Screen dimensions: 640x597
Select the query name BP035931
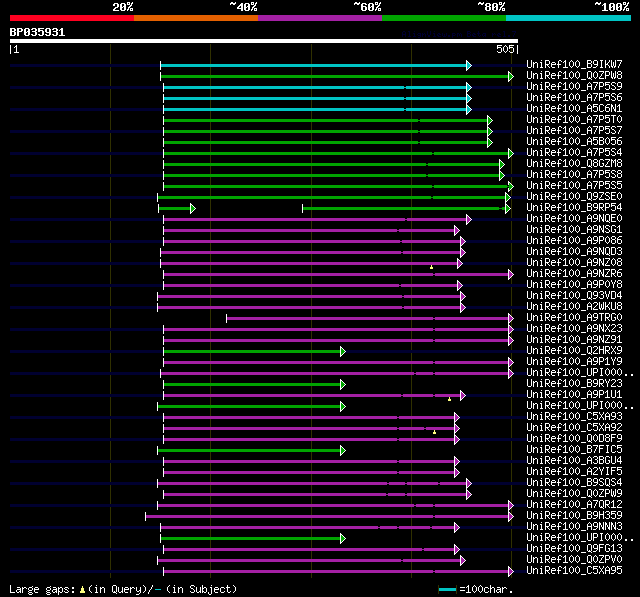(x=38, y=32)
